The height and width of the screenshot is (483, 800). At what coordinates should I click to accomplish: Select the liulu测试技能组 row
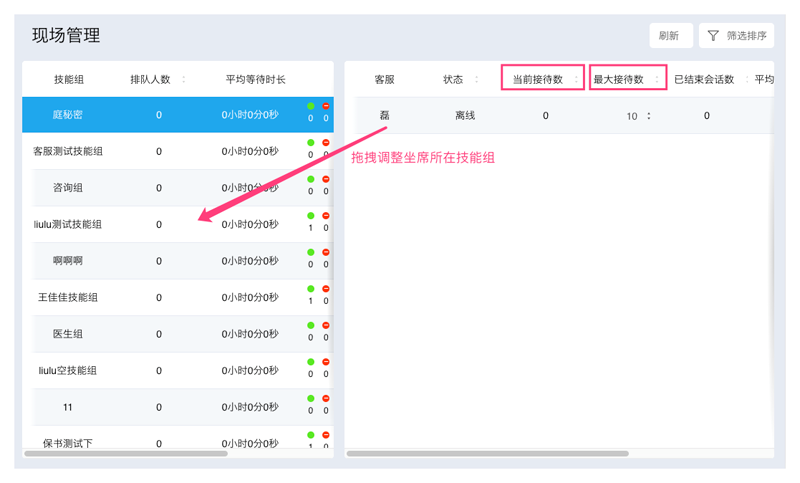68,224
